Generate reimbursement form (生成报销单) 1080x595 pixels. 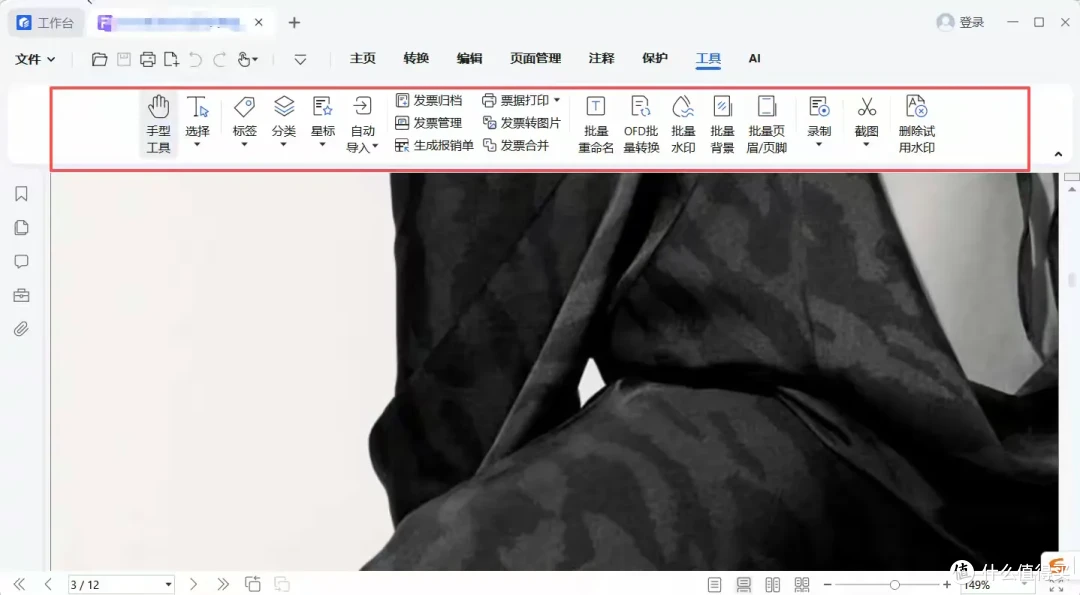pyautogui.click(x=434, y=146)
